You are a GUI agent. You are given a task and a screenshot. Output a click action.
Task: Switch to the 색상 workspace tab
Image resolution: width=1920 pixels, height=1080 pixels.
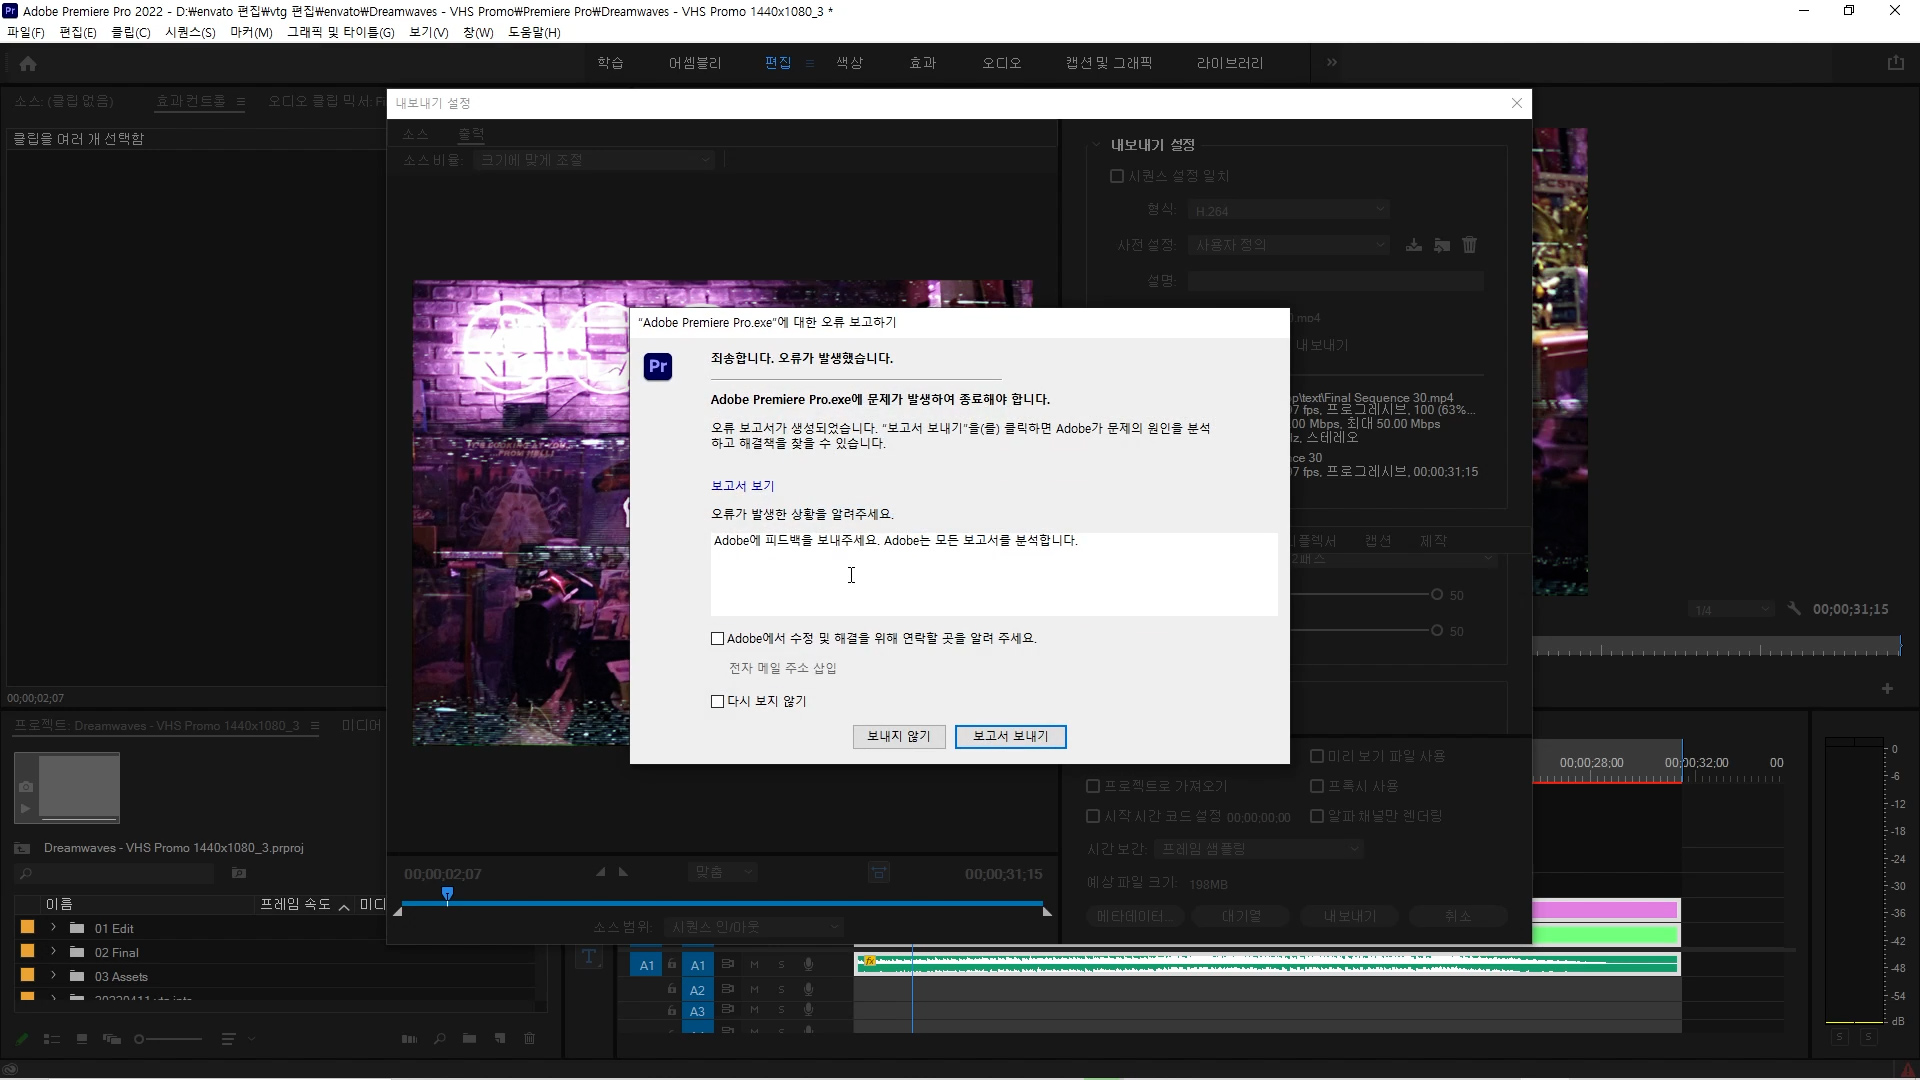pyautogui.click(x=849, y=63)
